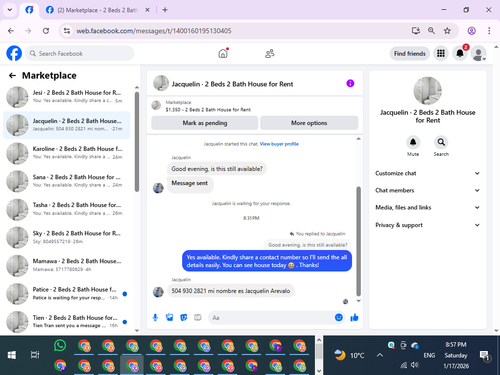The width and height of the screenshot is (500, 375).
Task: Click the back arrow beside Marketplace
Action: 12,76
